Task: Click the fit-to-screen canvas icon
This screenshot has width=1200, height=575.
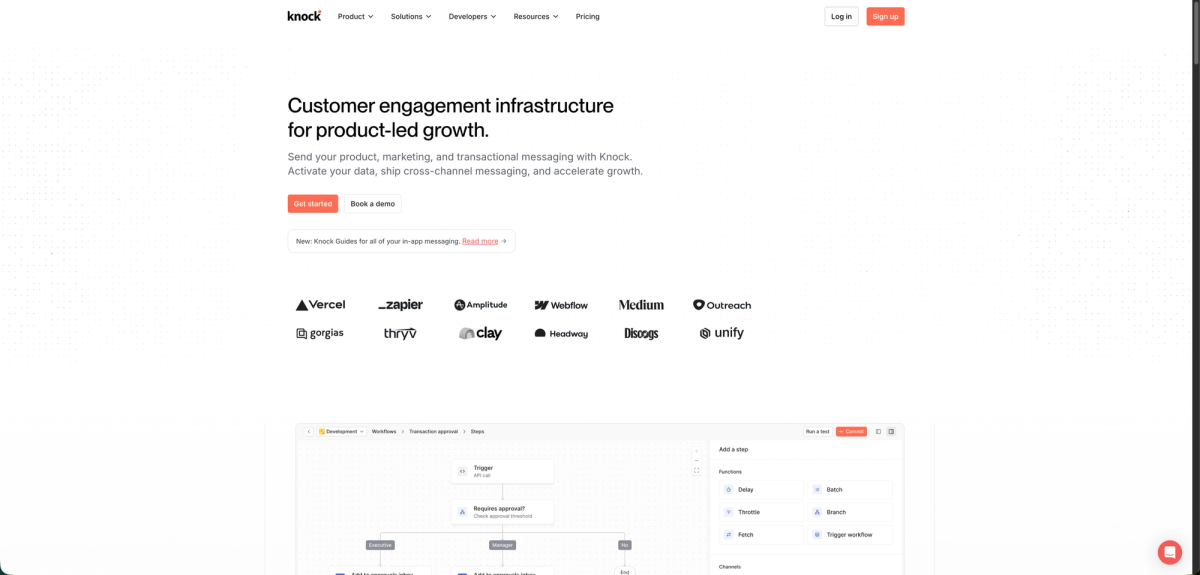Action: [696, 470]
